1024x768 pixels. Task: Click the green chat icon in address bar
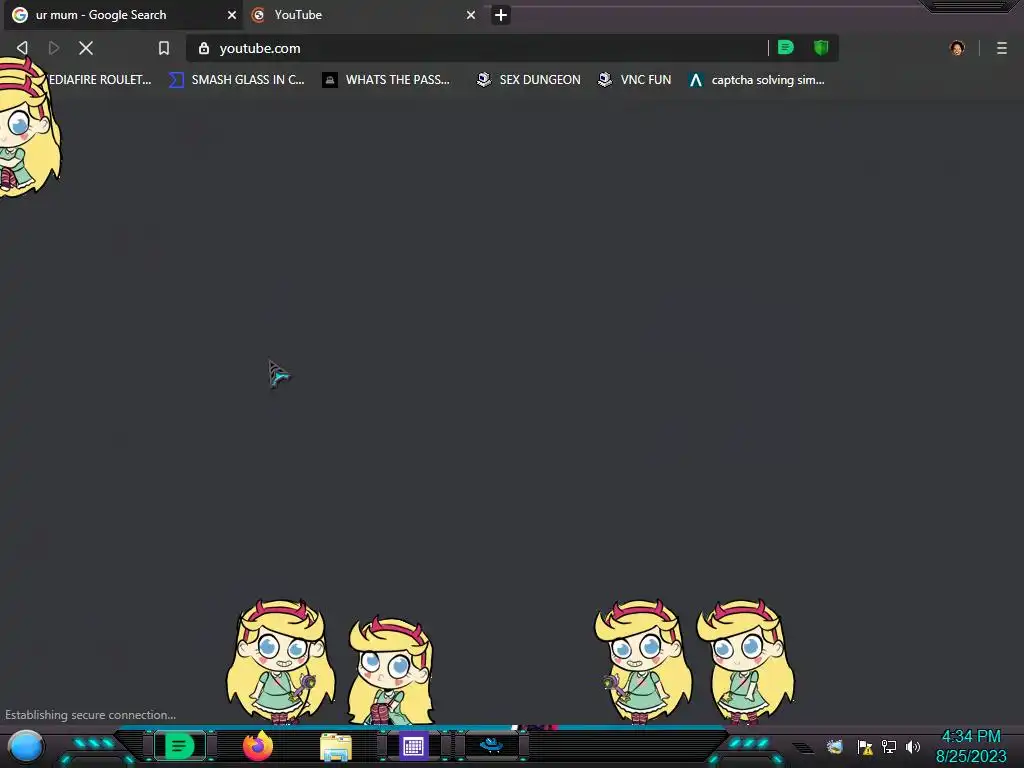tap(786, 47)
